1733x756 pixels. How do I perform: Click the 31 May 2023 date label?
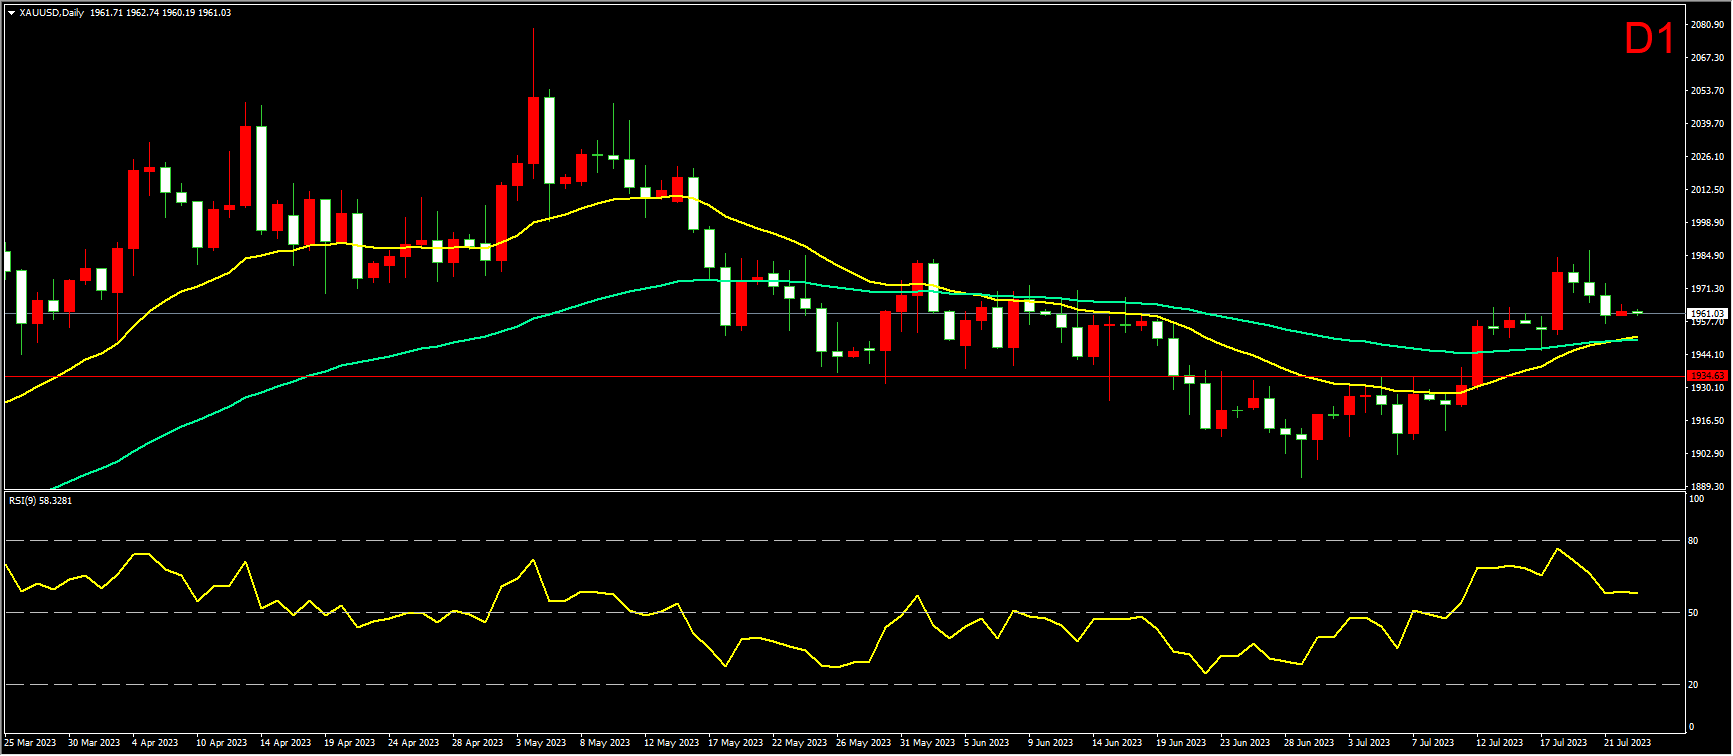(927, 743)
